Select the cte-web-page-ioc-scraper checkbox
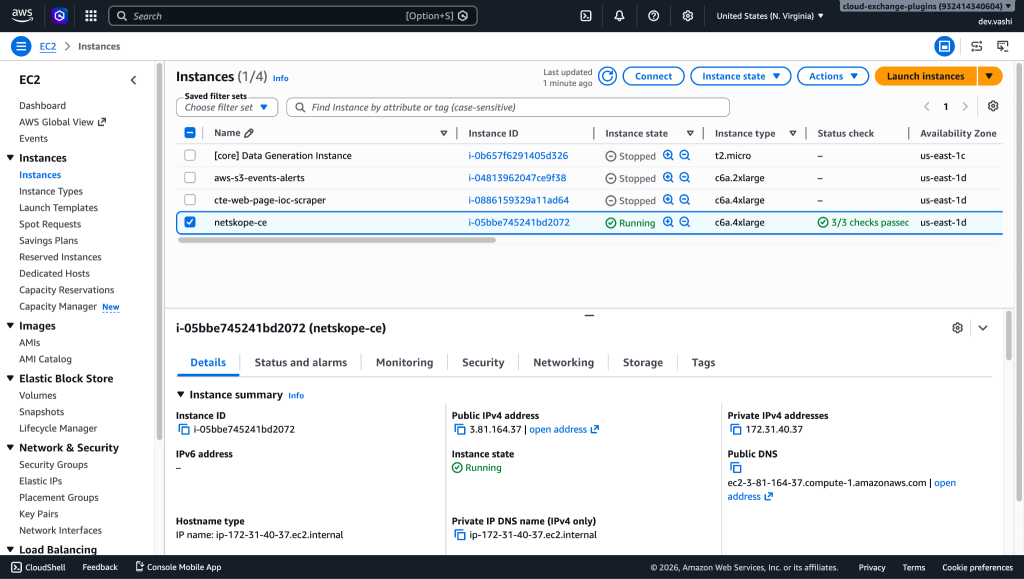Image resolution: width=1024 pixels, height=579 pixels. (x=190, y=200)
